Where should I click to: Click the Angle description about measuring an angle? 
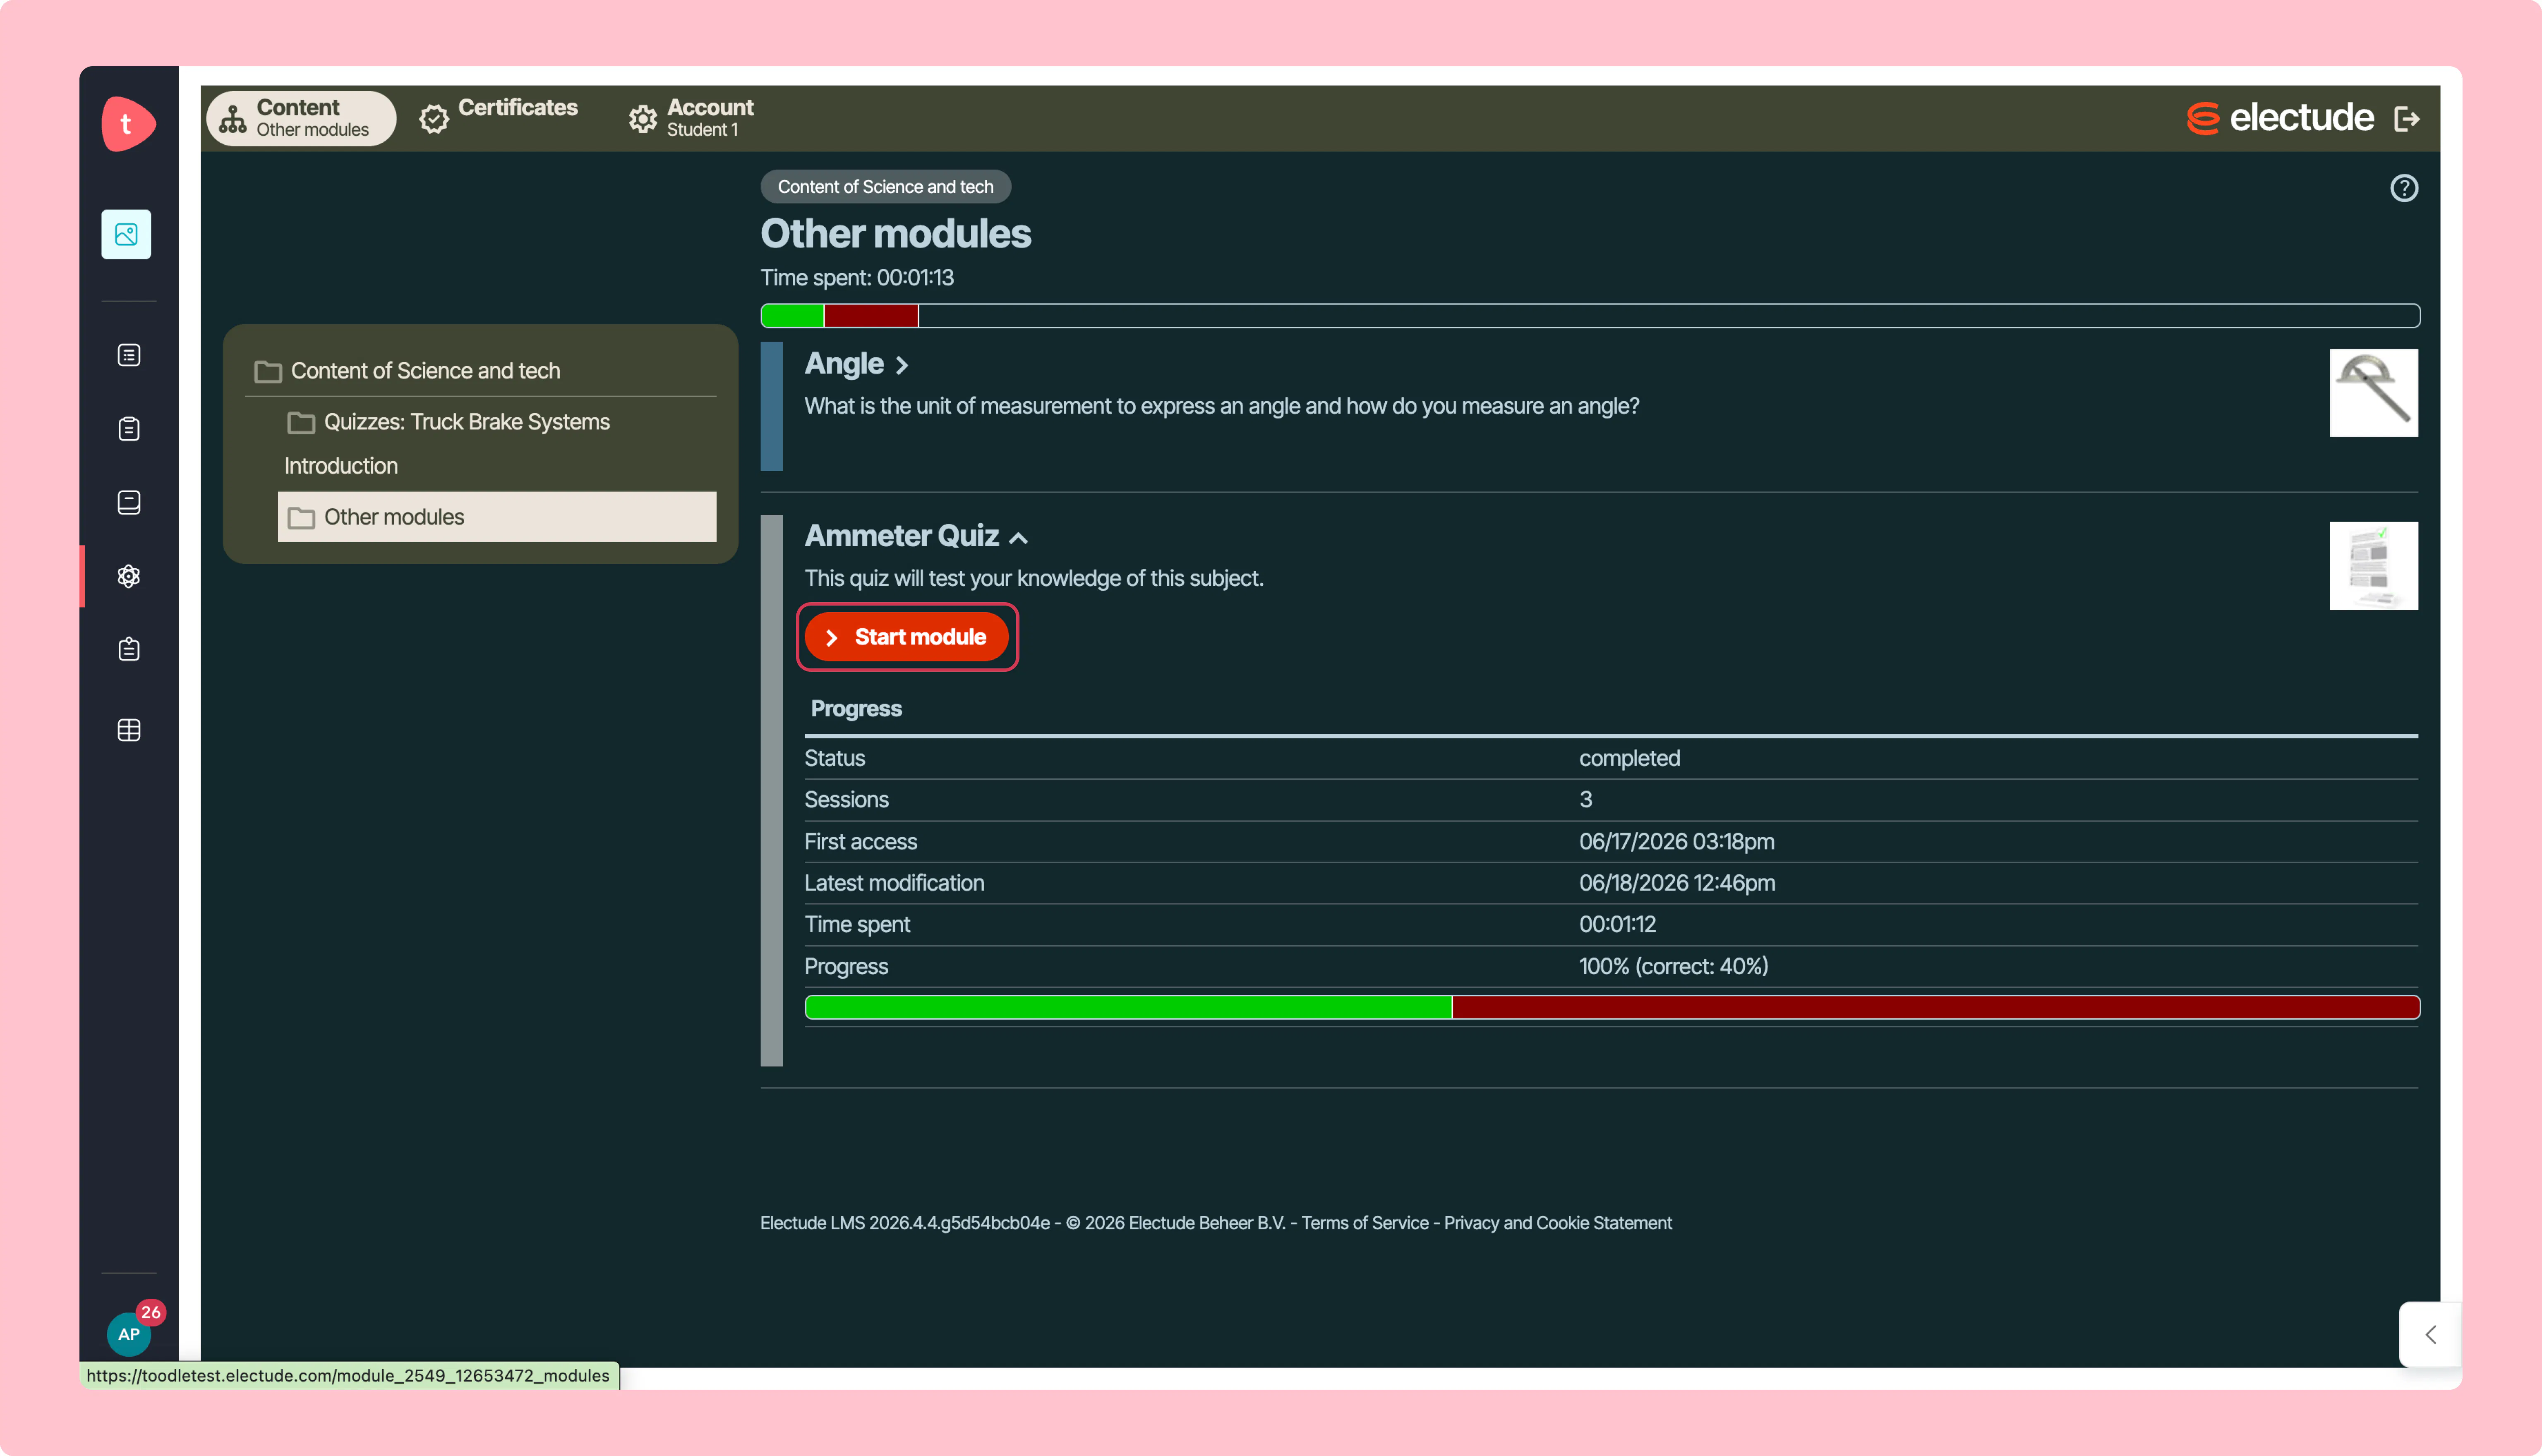(x=1222, y=406)
